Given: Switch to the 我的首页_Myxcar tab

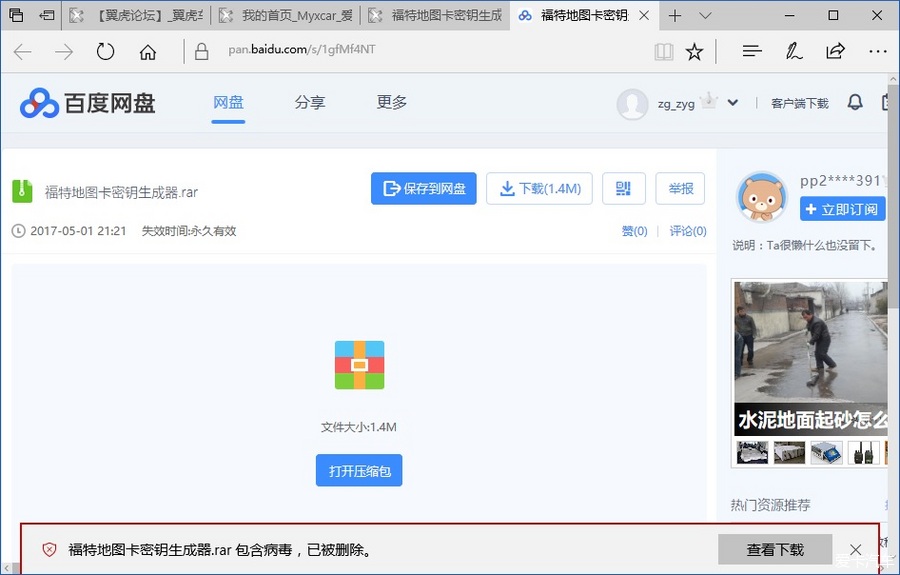Looking at the screenshot, I should [x=286, y=15].
